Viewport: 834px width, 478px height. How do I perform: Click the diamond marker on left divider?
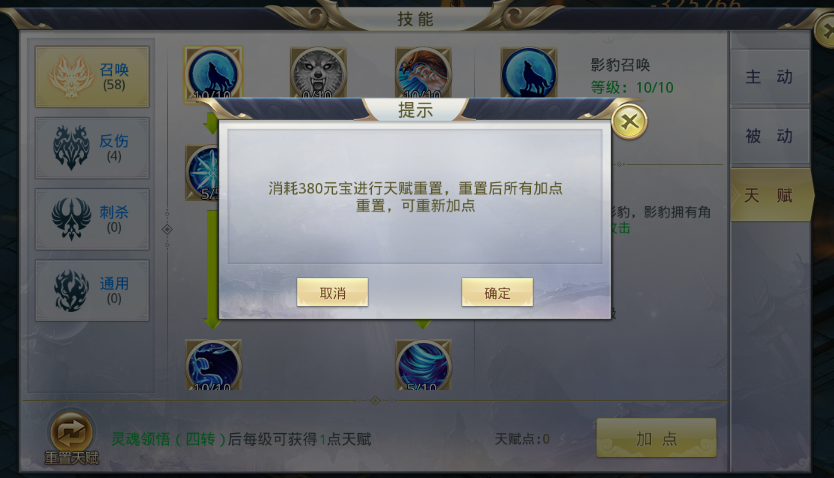tap(167, 229)
